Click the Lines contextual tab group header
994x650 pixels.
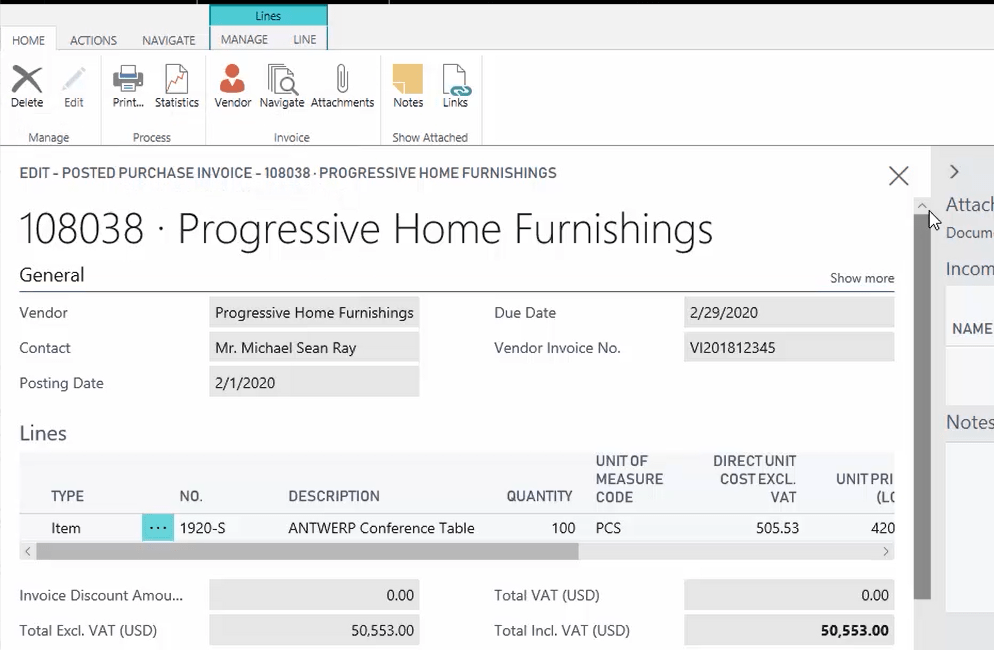(268, 16)
